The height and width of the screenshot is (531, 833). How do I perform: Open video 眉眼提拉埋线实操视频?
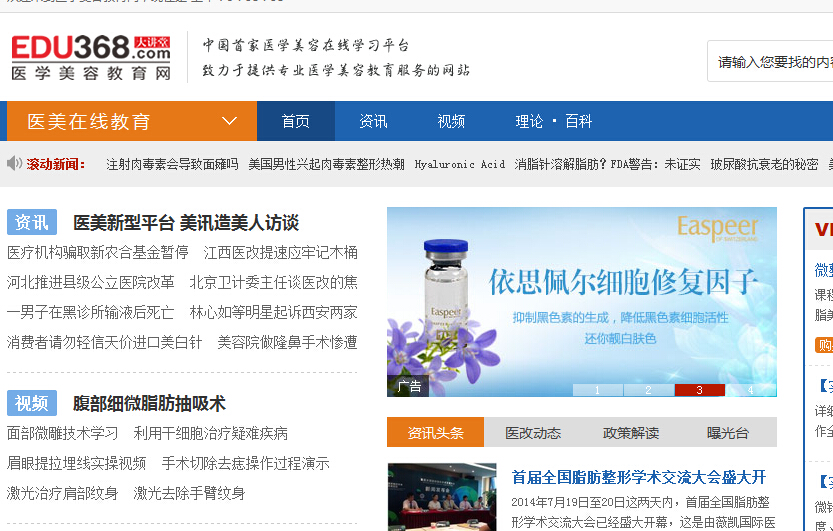[76, 463]
